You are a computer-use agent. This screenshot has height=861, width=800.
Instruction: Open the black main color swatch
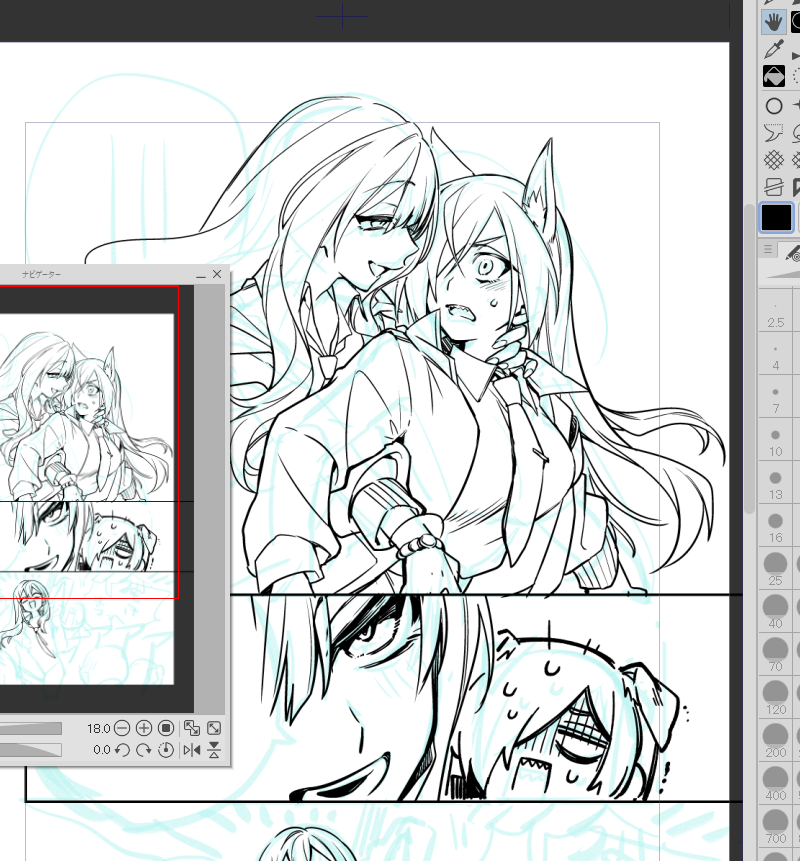[x=776, y=217]
